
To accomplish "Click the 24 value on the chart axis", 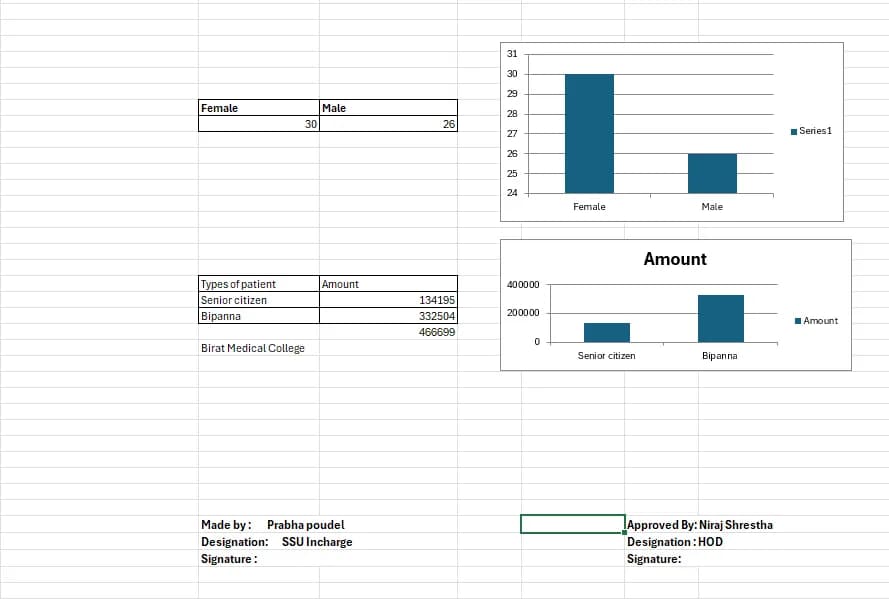I will click(513, 193).
